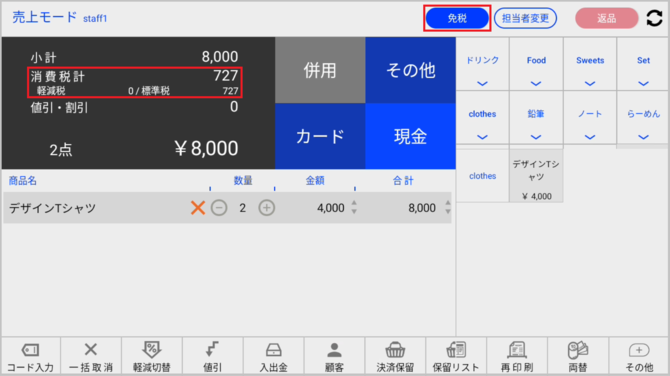Click the 数量 column header
The width and height of the screenshot is (670, 376).
[243, 181]
